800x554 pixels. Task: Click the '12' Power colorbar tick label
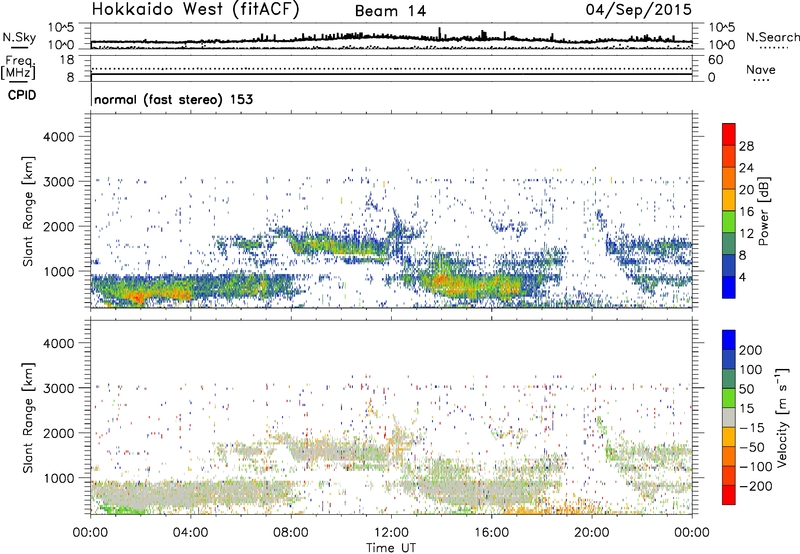pyautogui.click(x=746, y=233)
